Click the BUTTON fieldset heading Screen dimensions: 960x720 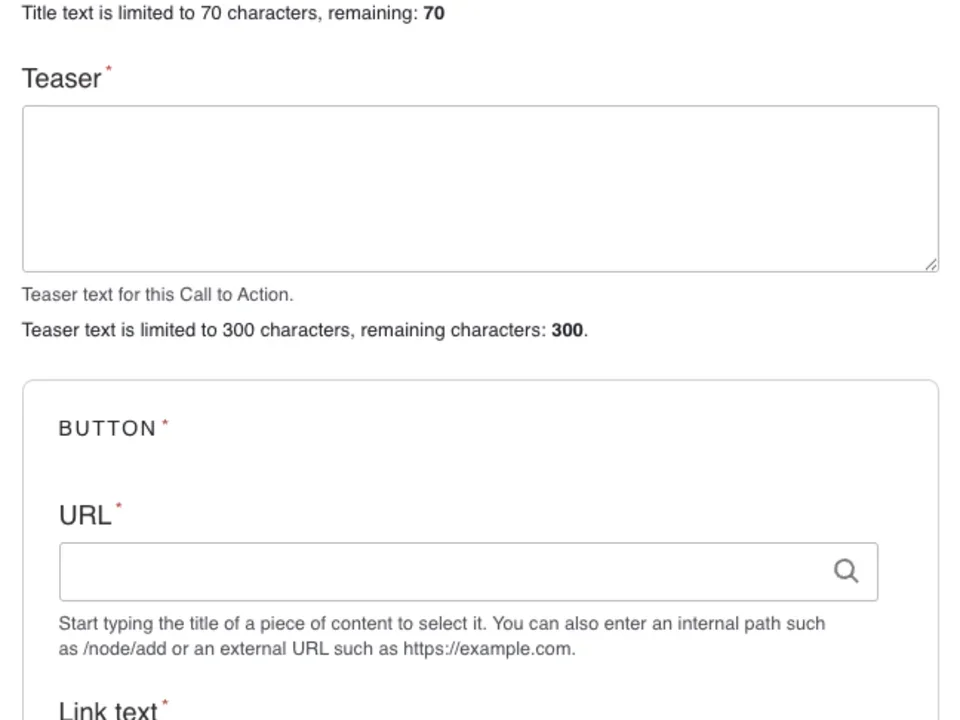108,428
